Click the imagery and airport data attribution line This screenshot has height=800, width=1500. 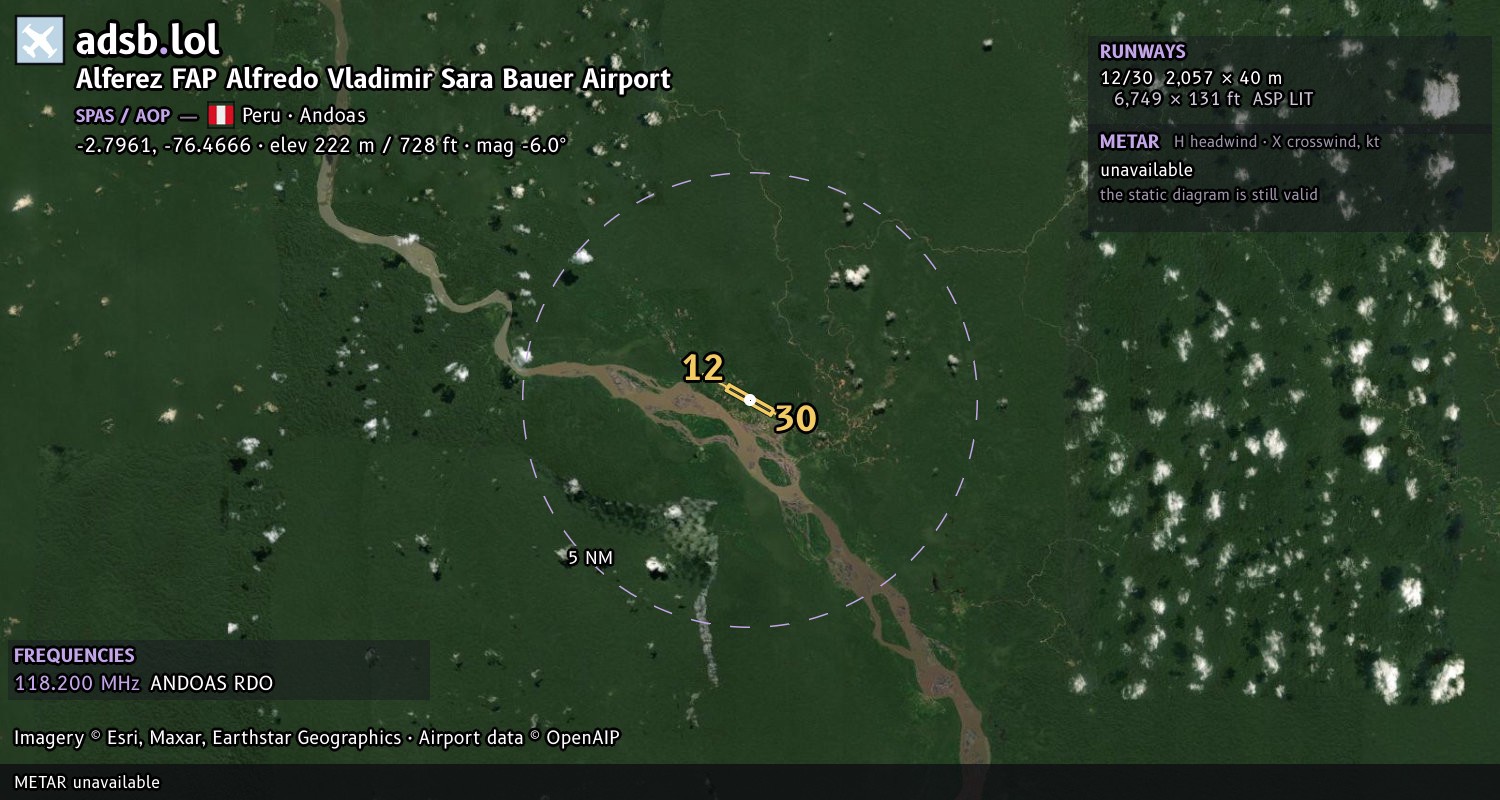(x=317, y=738)
